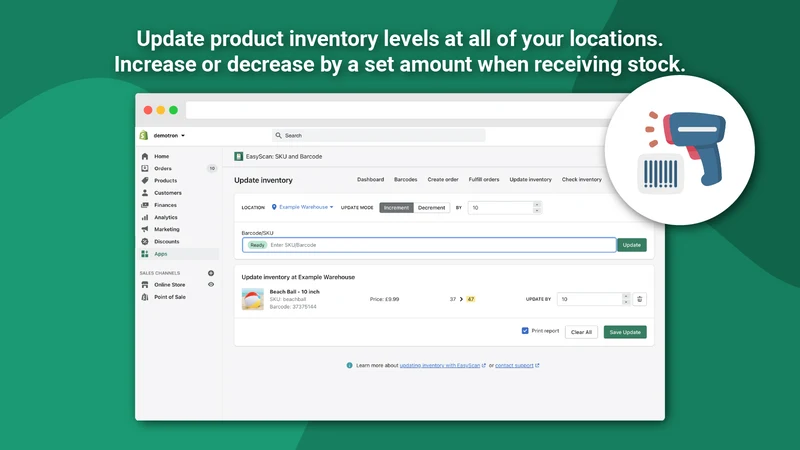Delete the Beach Ball row trash icon
Viewport: 800px width, 450px height.
point(639,299)
